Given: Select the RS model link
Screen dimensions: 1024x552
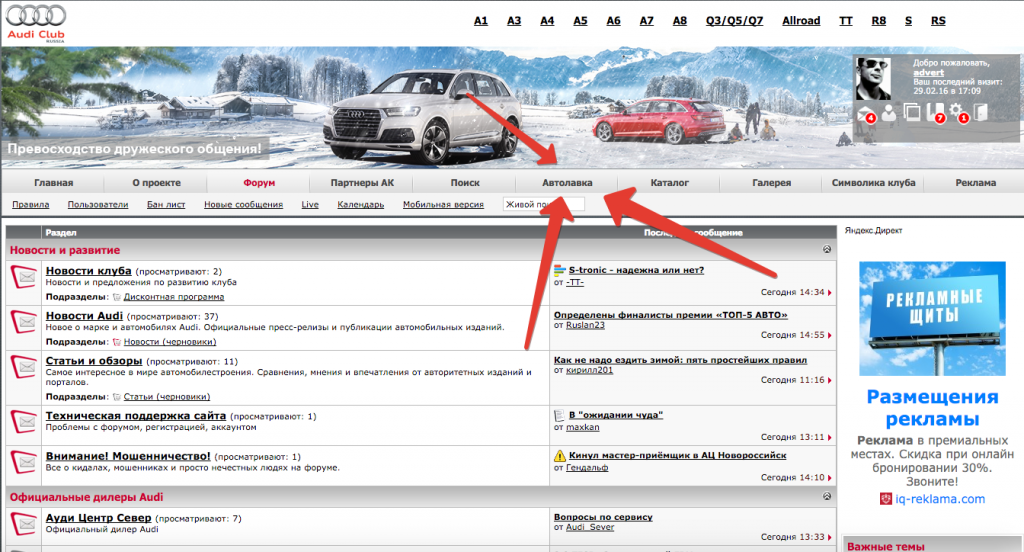Looking at the screenshot, I should coord(938,21).
